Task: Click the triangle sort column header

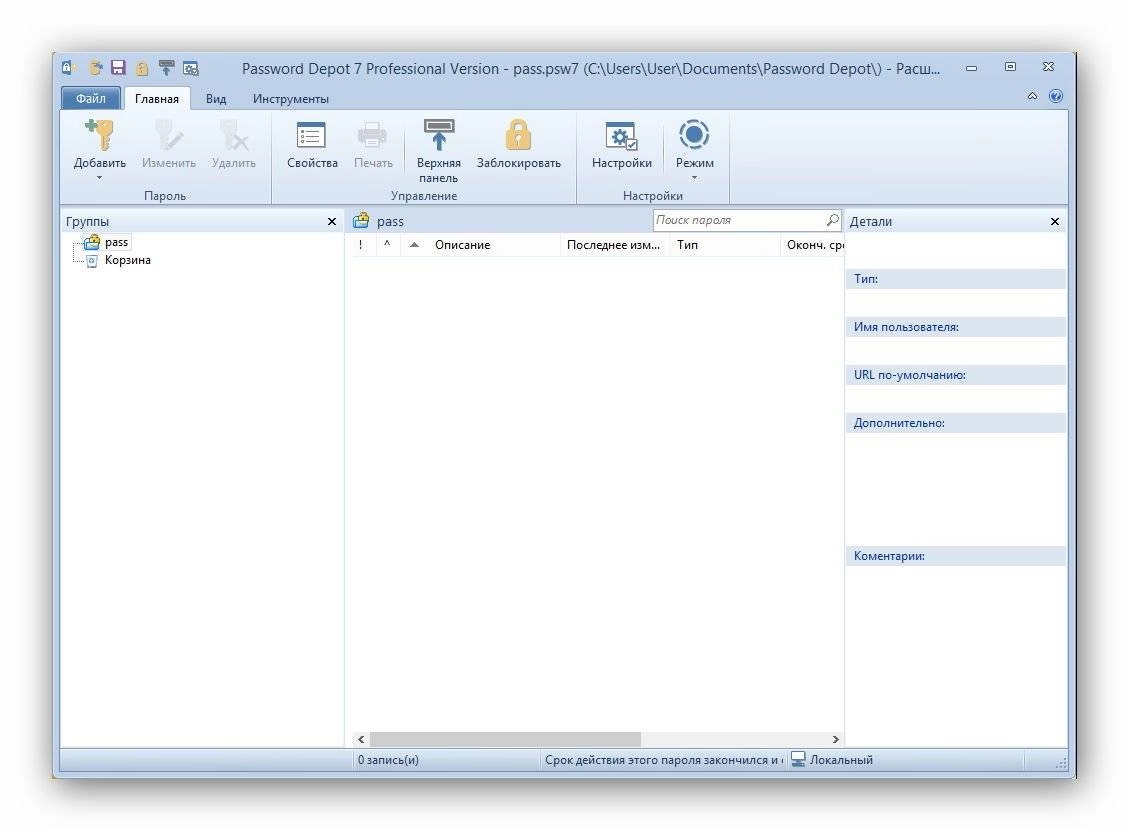Action: tap(414, 245)
